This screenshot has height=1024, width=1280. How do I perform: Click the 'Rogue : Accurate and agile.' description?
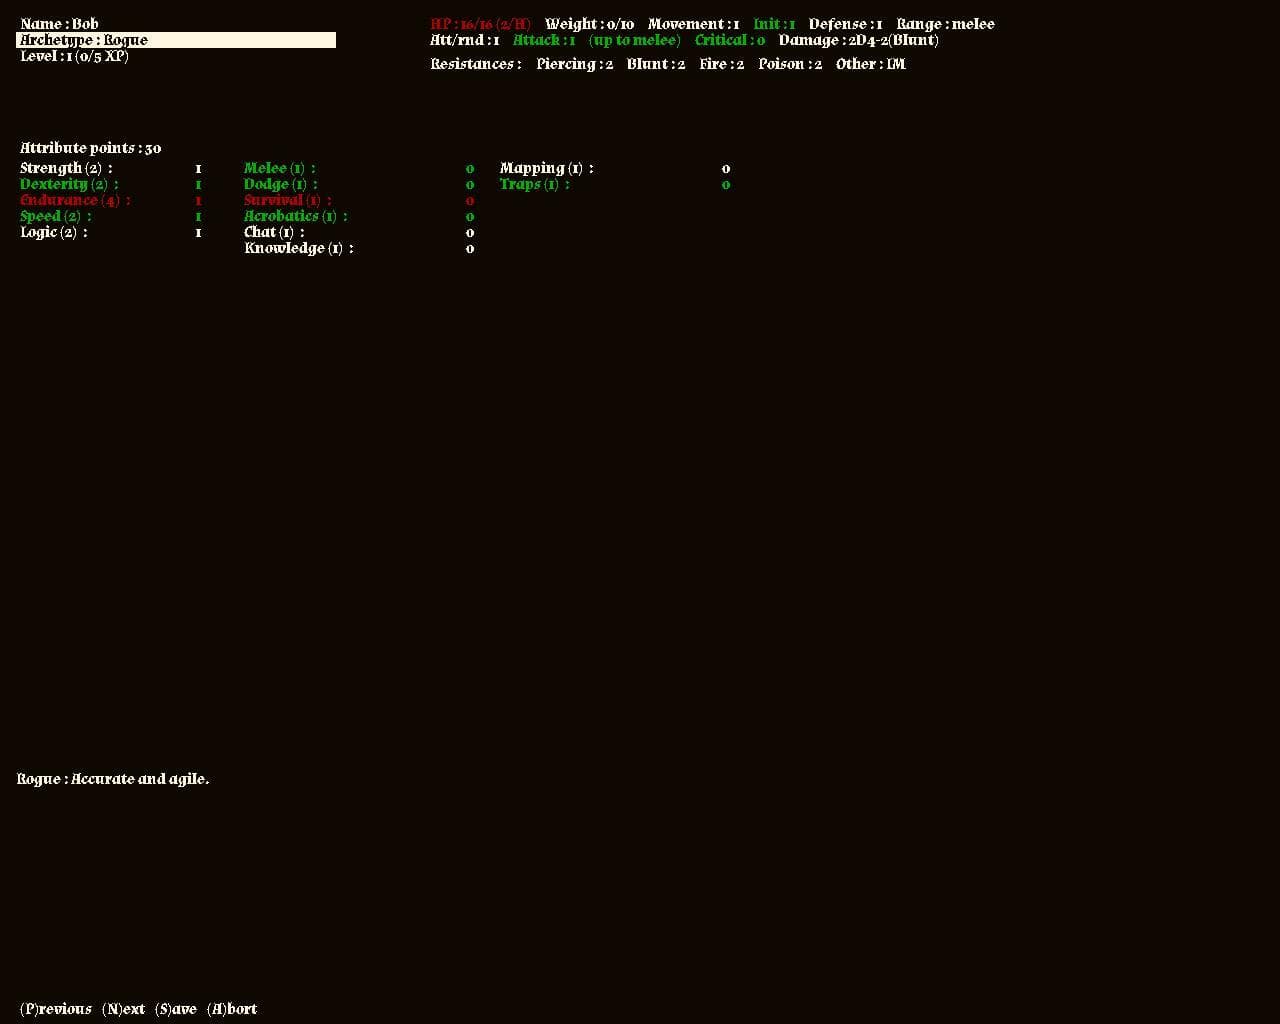click(113, 779)
